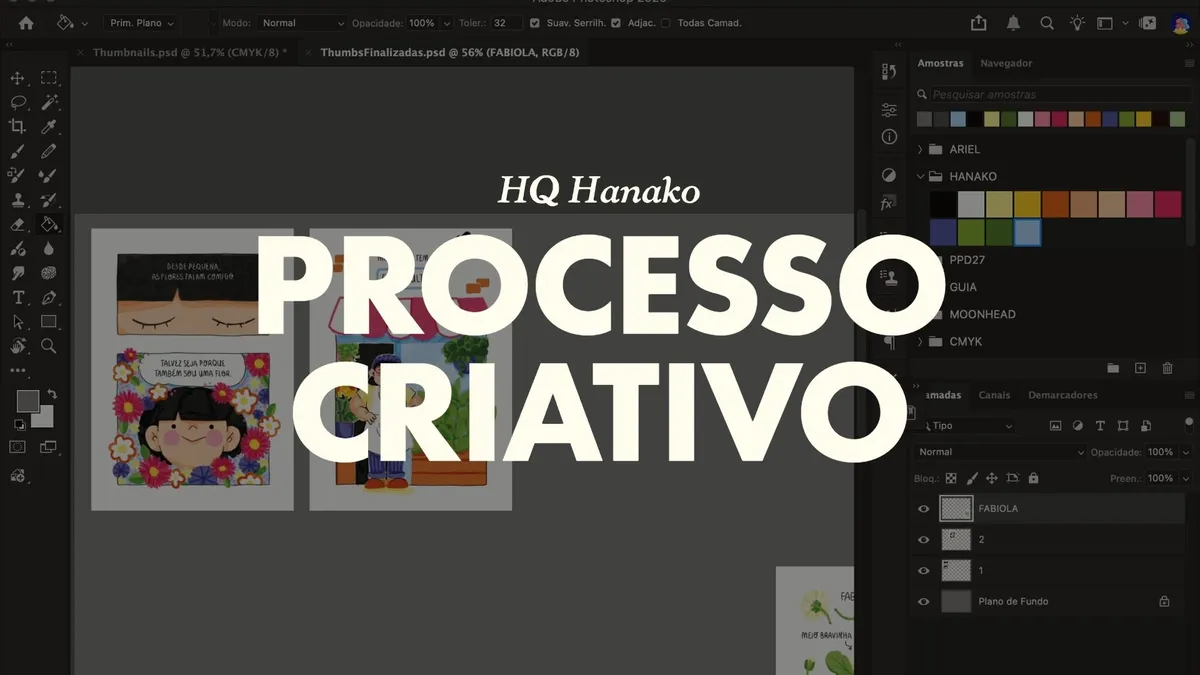
Task: Select the Eraser tool
Action: pyautogui.click(x=17, y=224)
